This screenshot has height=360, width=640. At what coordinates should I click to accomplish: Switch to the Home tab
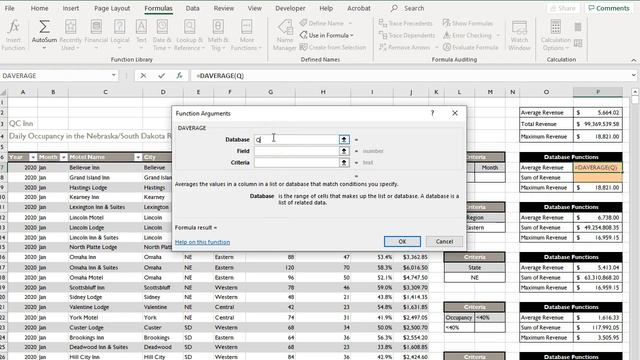point(40,8)
